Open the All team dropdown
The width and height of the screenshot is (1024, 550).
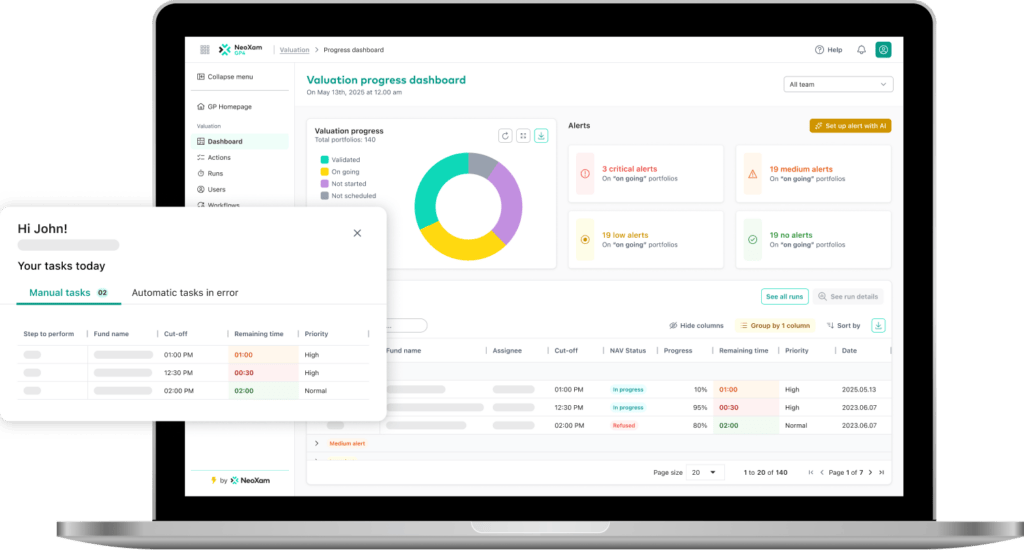(x=838, y=85)
